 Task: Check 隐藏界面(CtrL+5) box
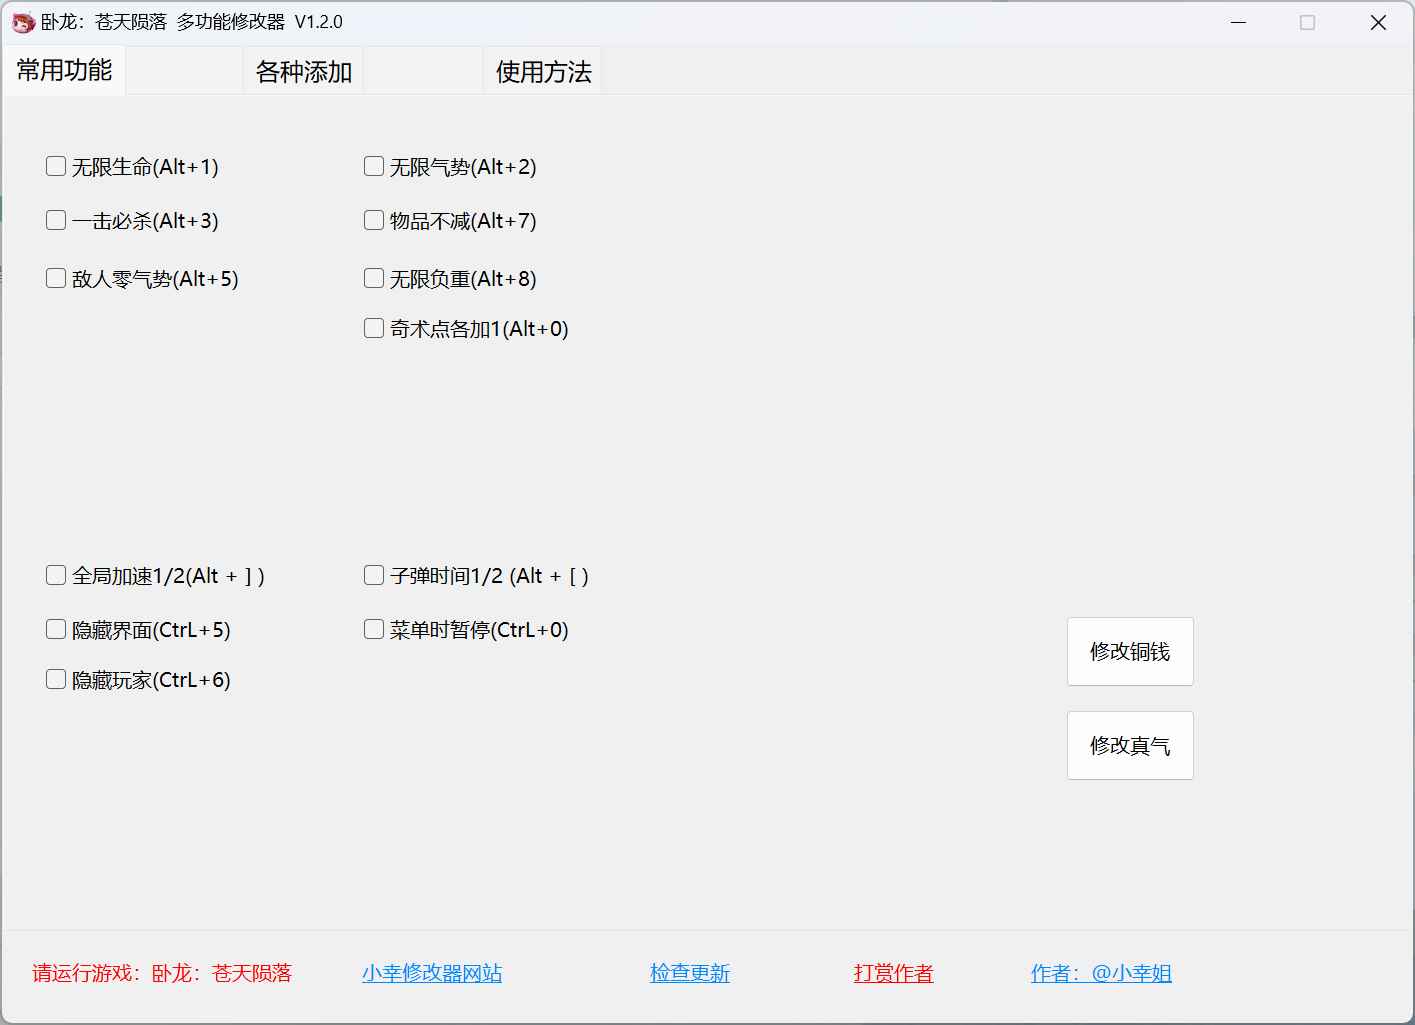[56, 629]
